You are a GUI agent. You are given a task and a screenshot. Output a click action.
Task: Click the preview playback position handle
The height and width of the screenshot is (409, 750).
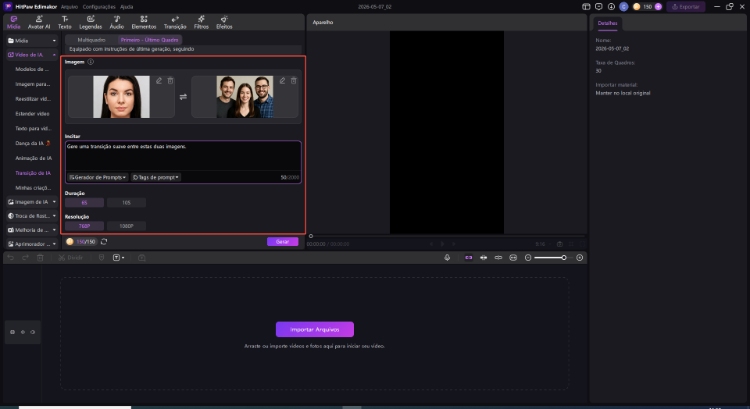310,236
